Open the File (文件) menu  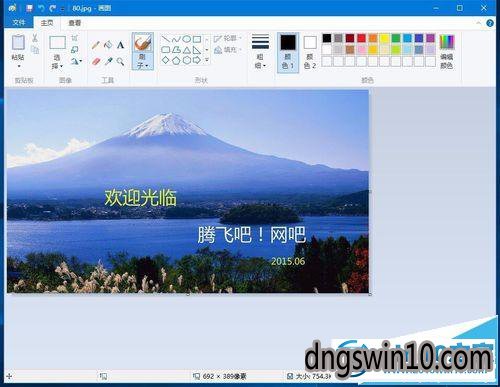click(x=19, y=22)
